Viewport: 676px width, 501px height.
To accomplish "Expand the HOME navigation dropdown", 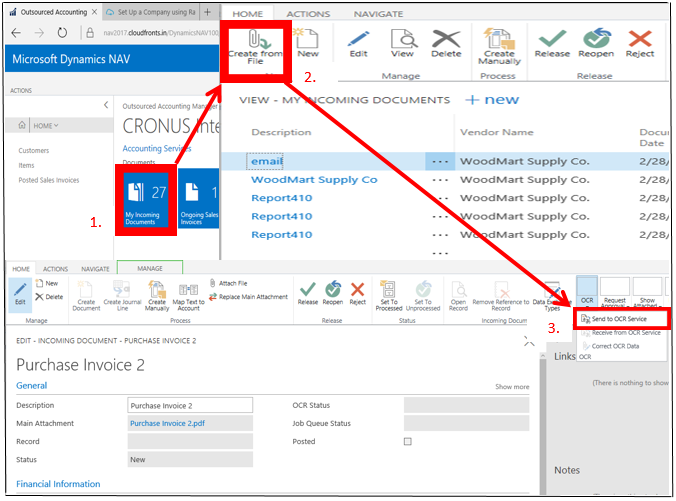I will [46, 126].
